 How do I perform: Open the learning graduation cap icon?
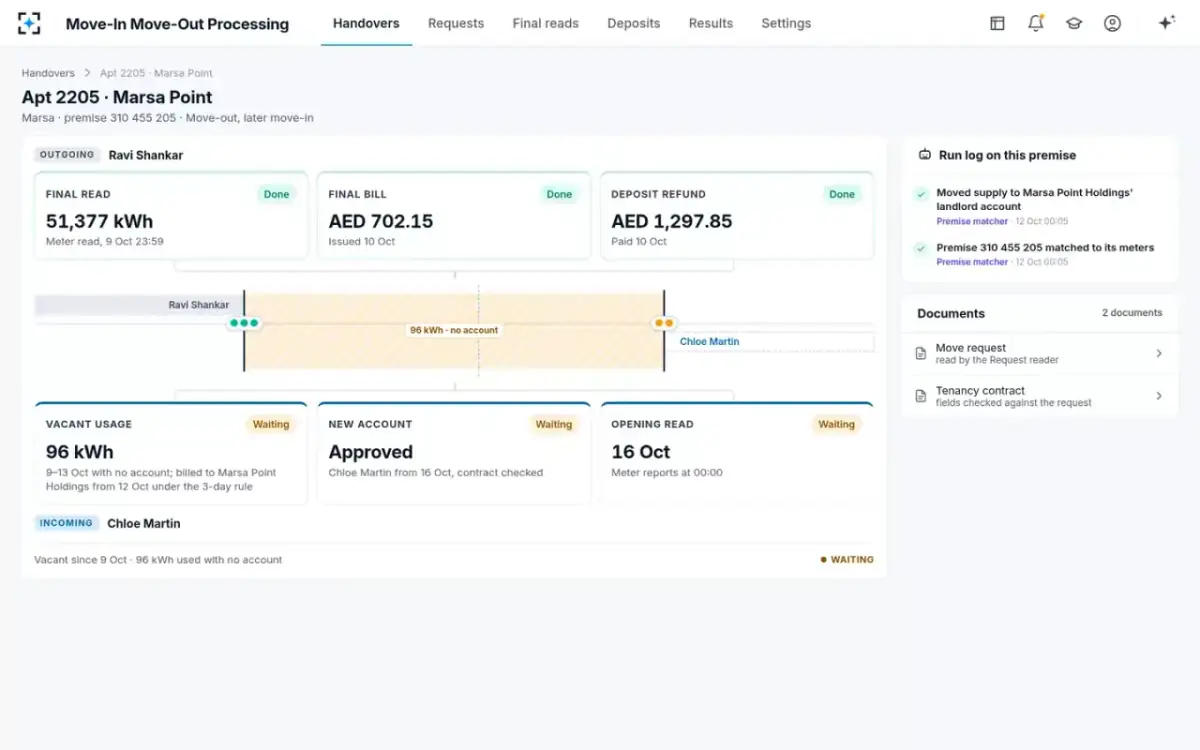[x=1074, y=23]
